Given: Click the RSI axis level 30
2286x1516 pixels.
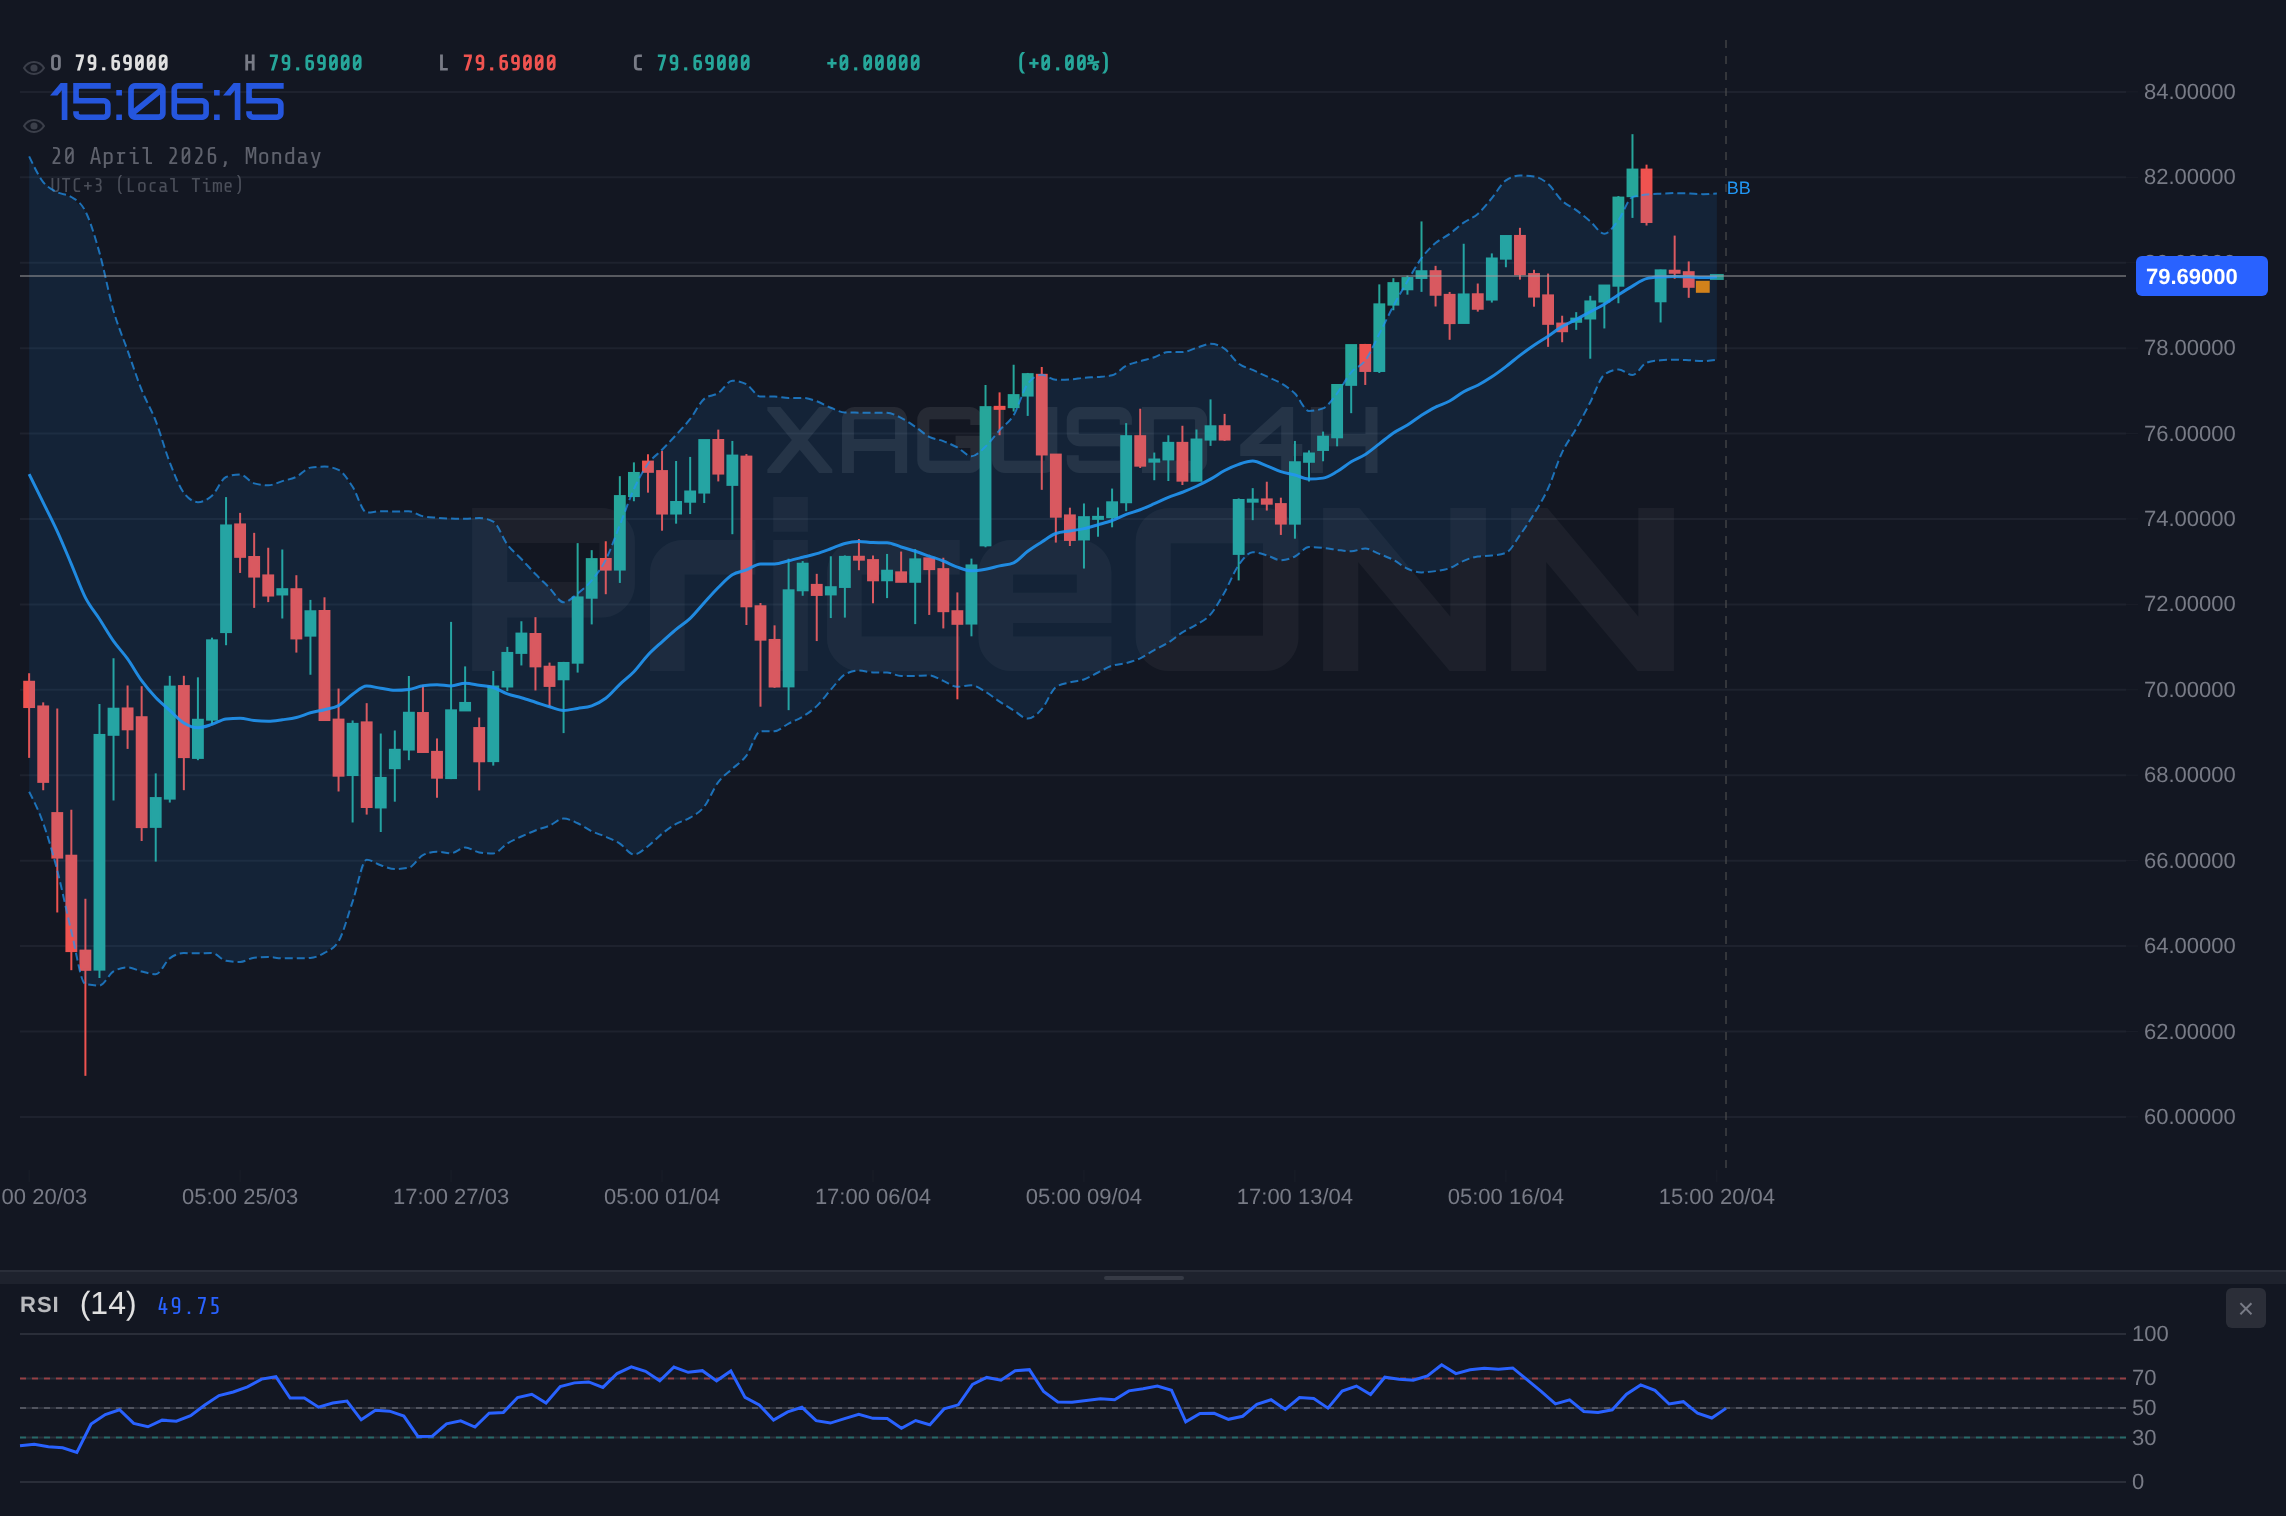Looking at the screenshot, I should pos(2144,1438).
